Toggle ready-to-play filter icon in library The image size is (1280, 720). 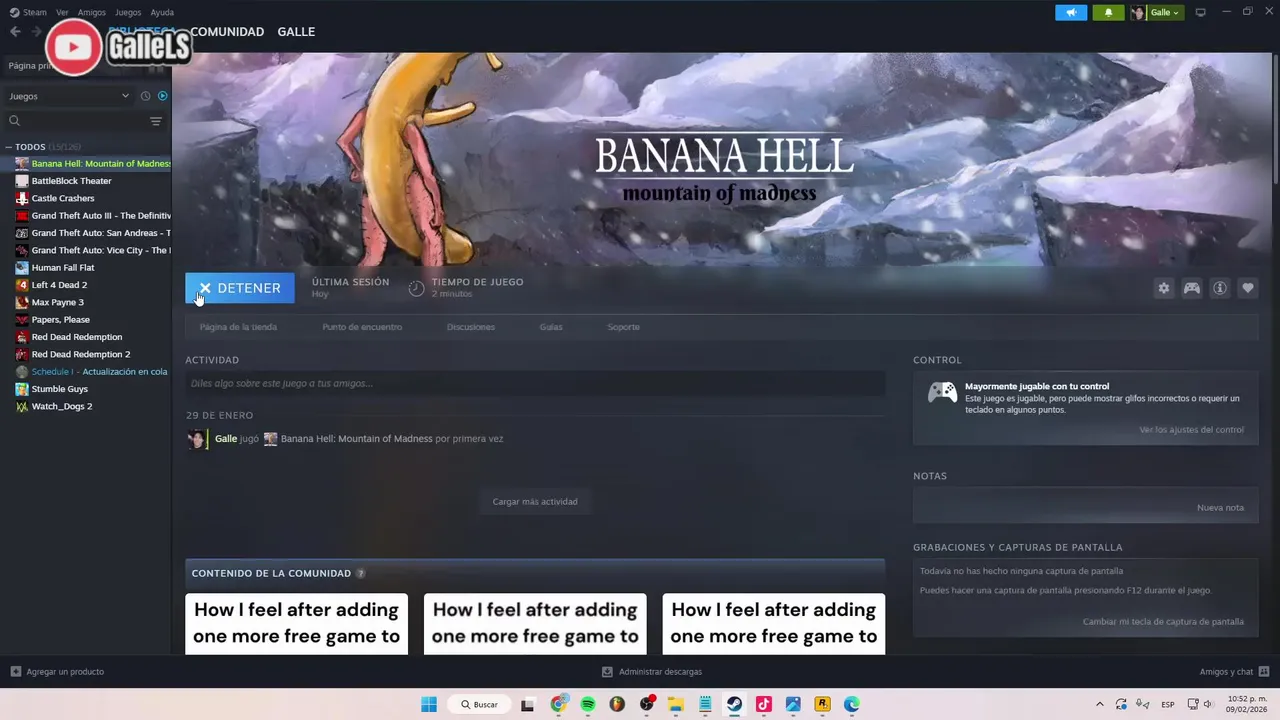click(163, 96)
